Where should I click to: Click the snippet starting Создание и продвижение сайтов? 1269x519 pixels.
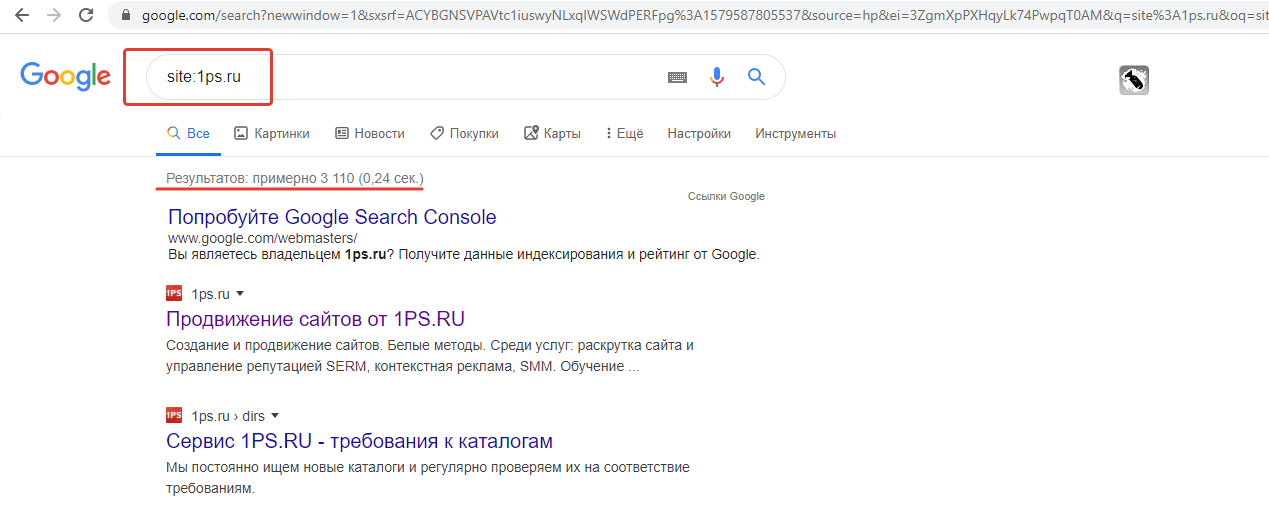point(430,356)
